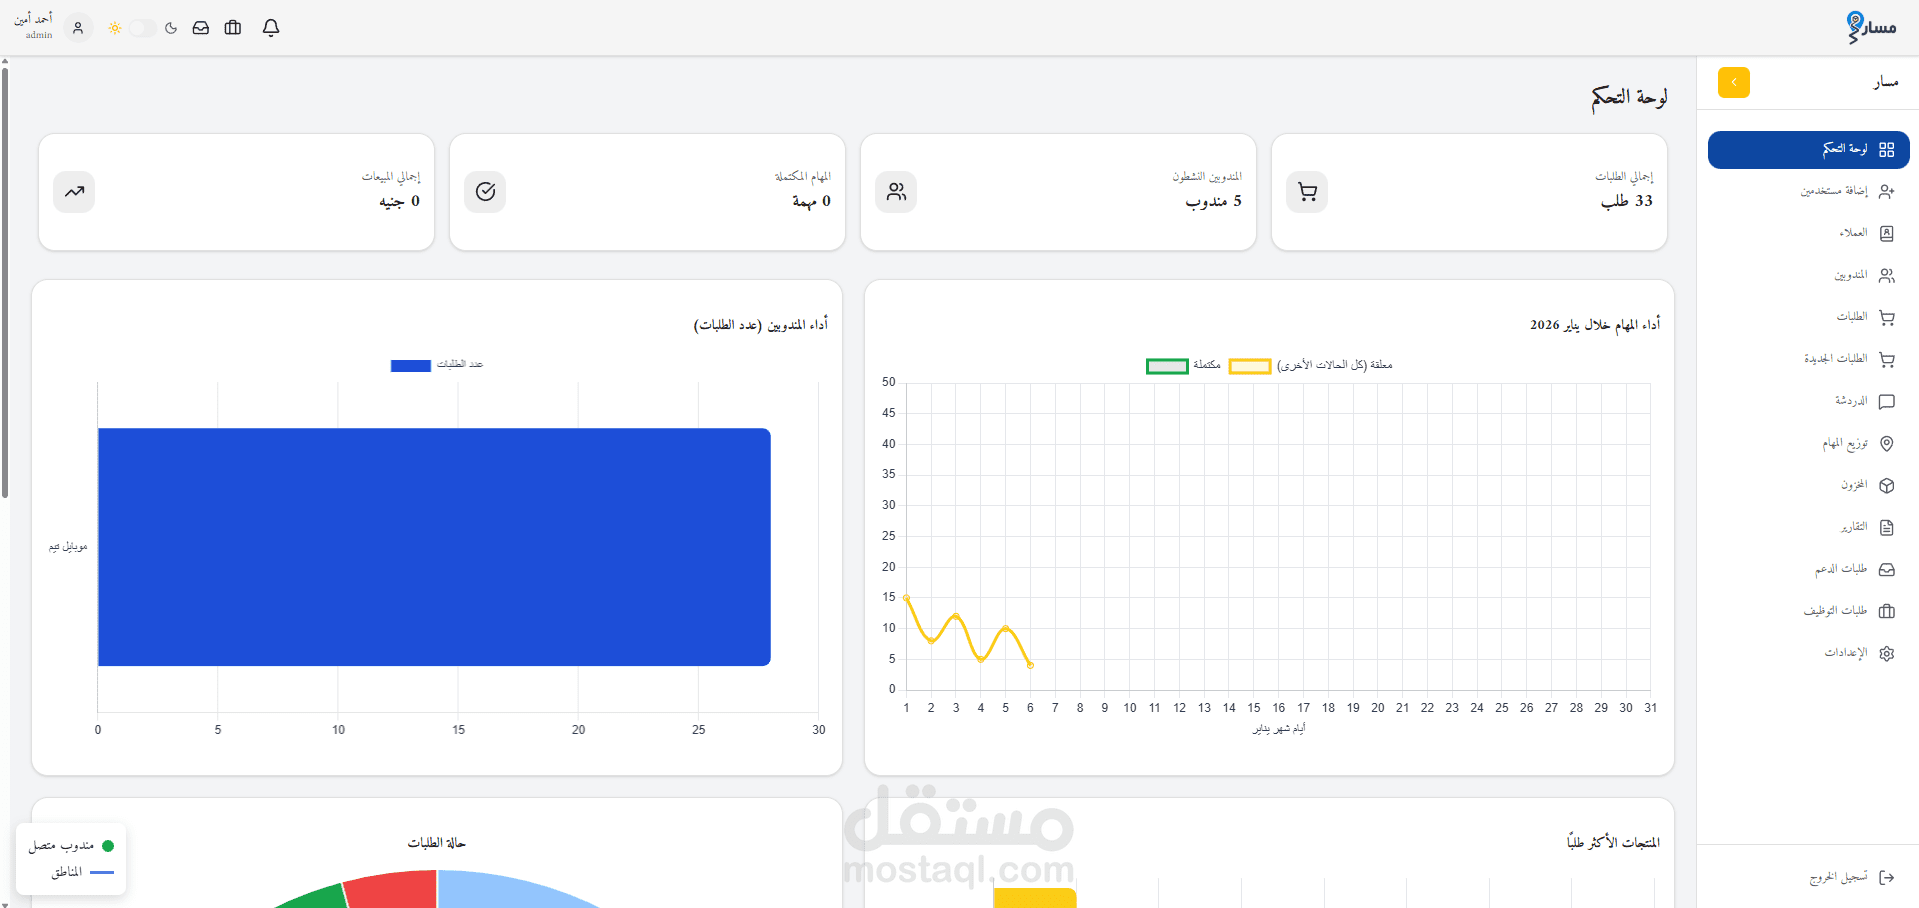
Task: Open الإعدادات settings page
Action: (1808, 653)
